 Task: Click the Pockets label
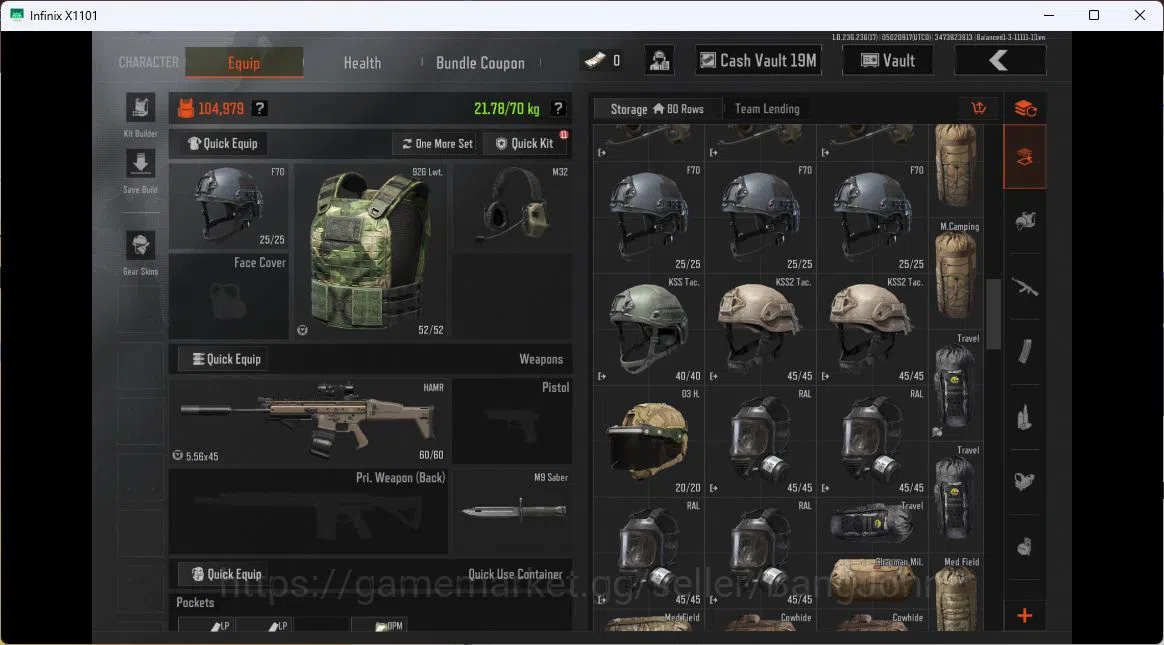(x=195, y=602)
